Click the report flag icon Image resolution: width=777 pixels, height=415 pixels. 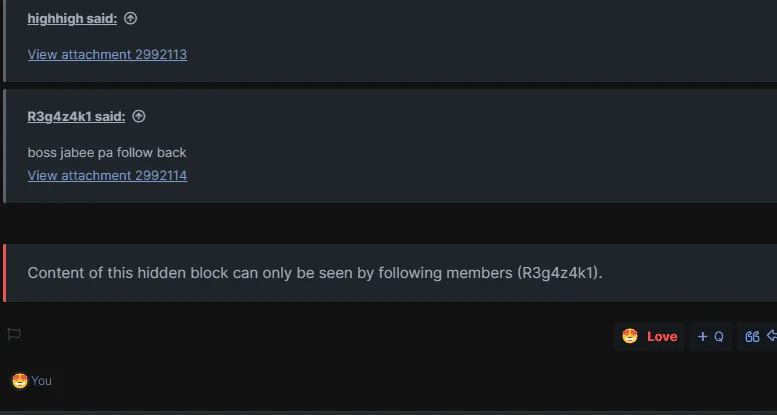pyautogui.click(x=14, y=335)
